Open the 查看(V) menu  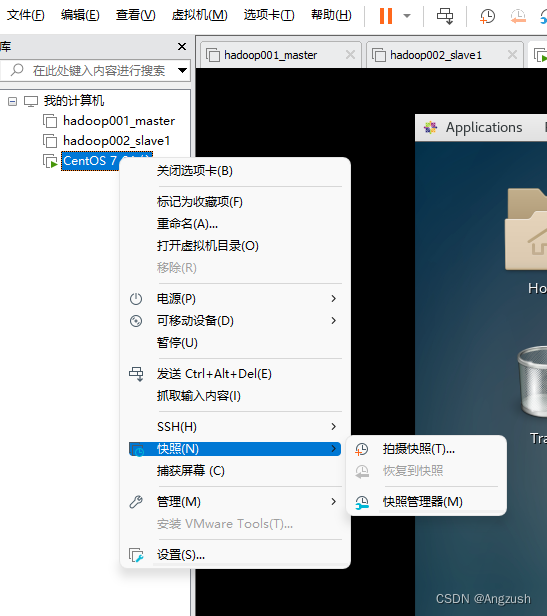tap(136, 15)
